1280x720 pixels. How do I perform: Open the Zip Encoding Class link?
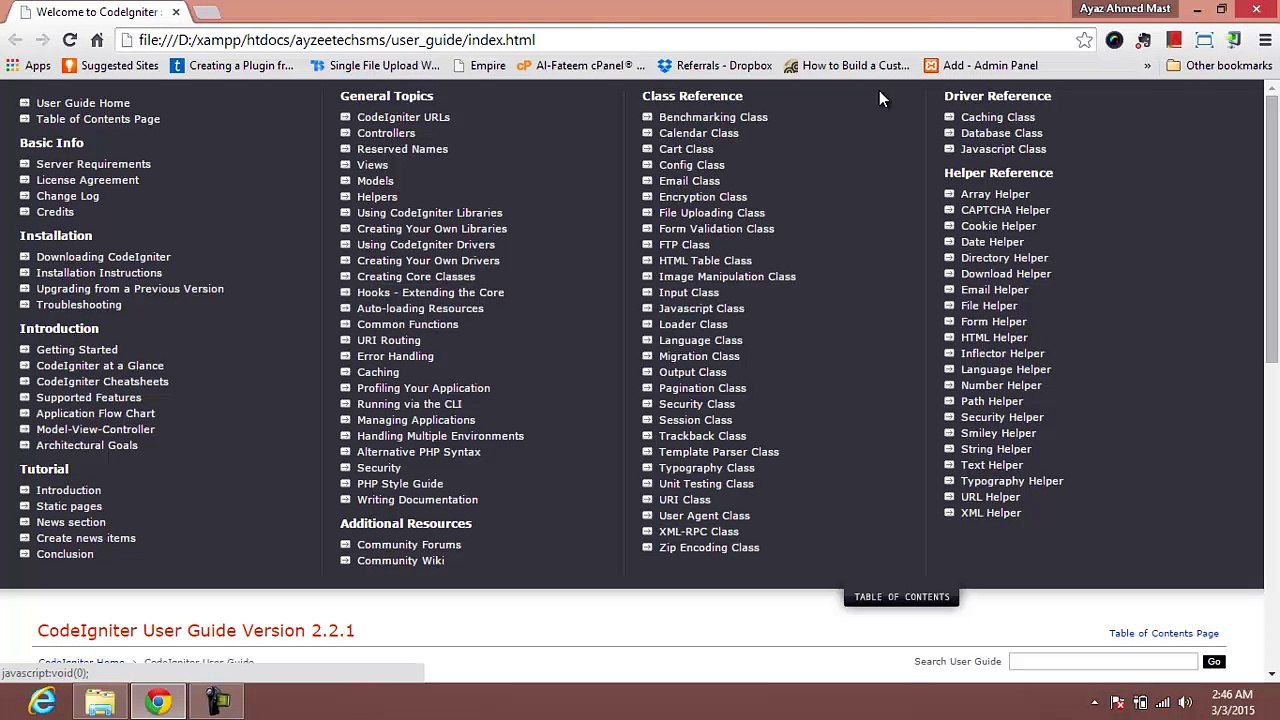709,548
